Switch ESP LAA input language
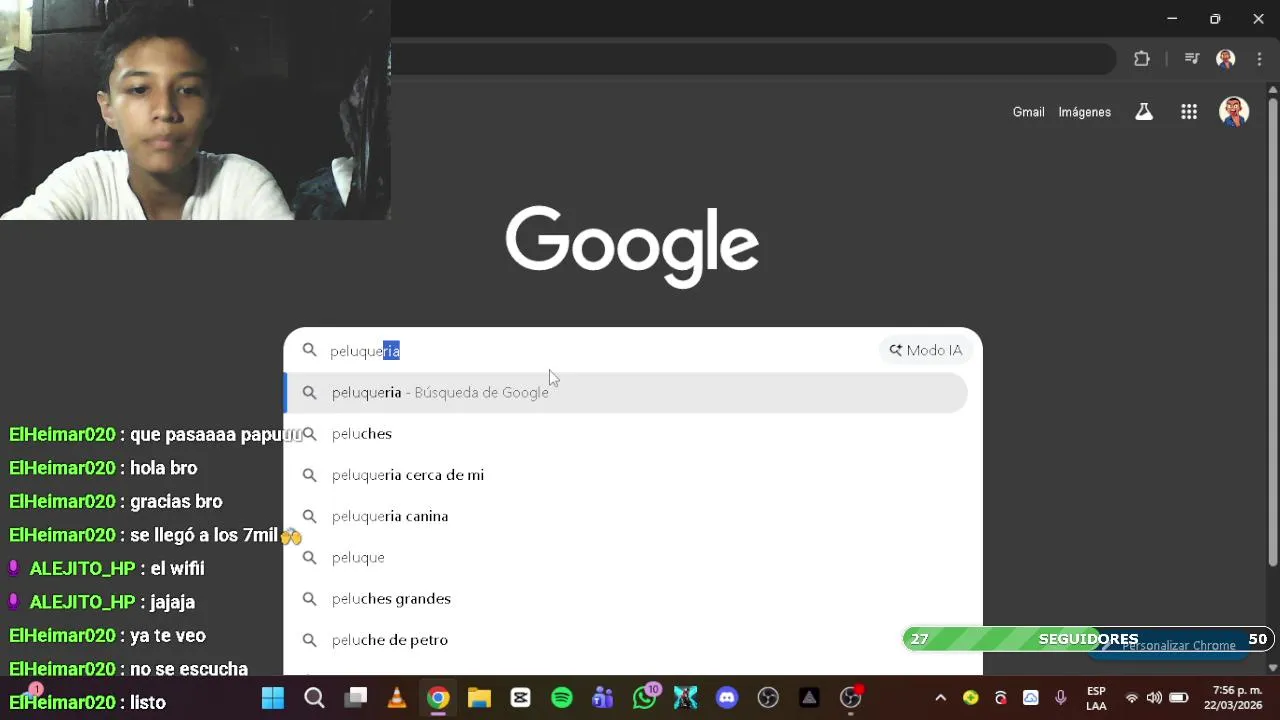 coord(1096,698)
